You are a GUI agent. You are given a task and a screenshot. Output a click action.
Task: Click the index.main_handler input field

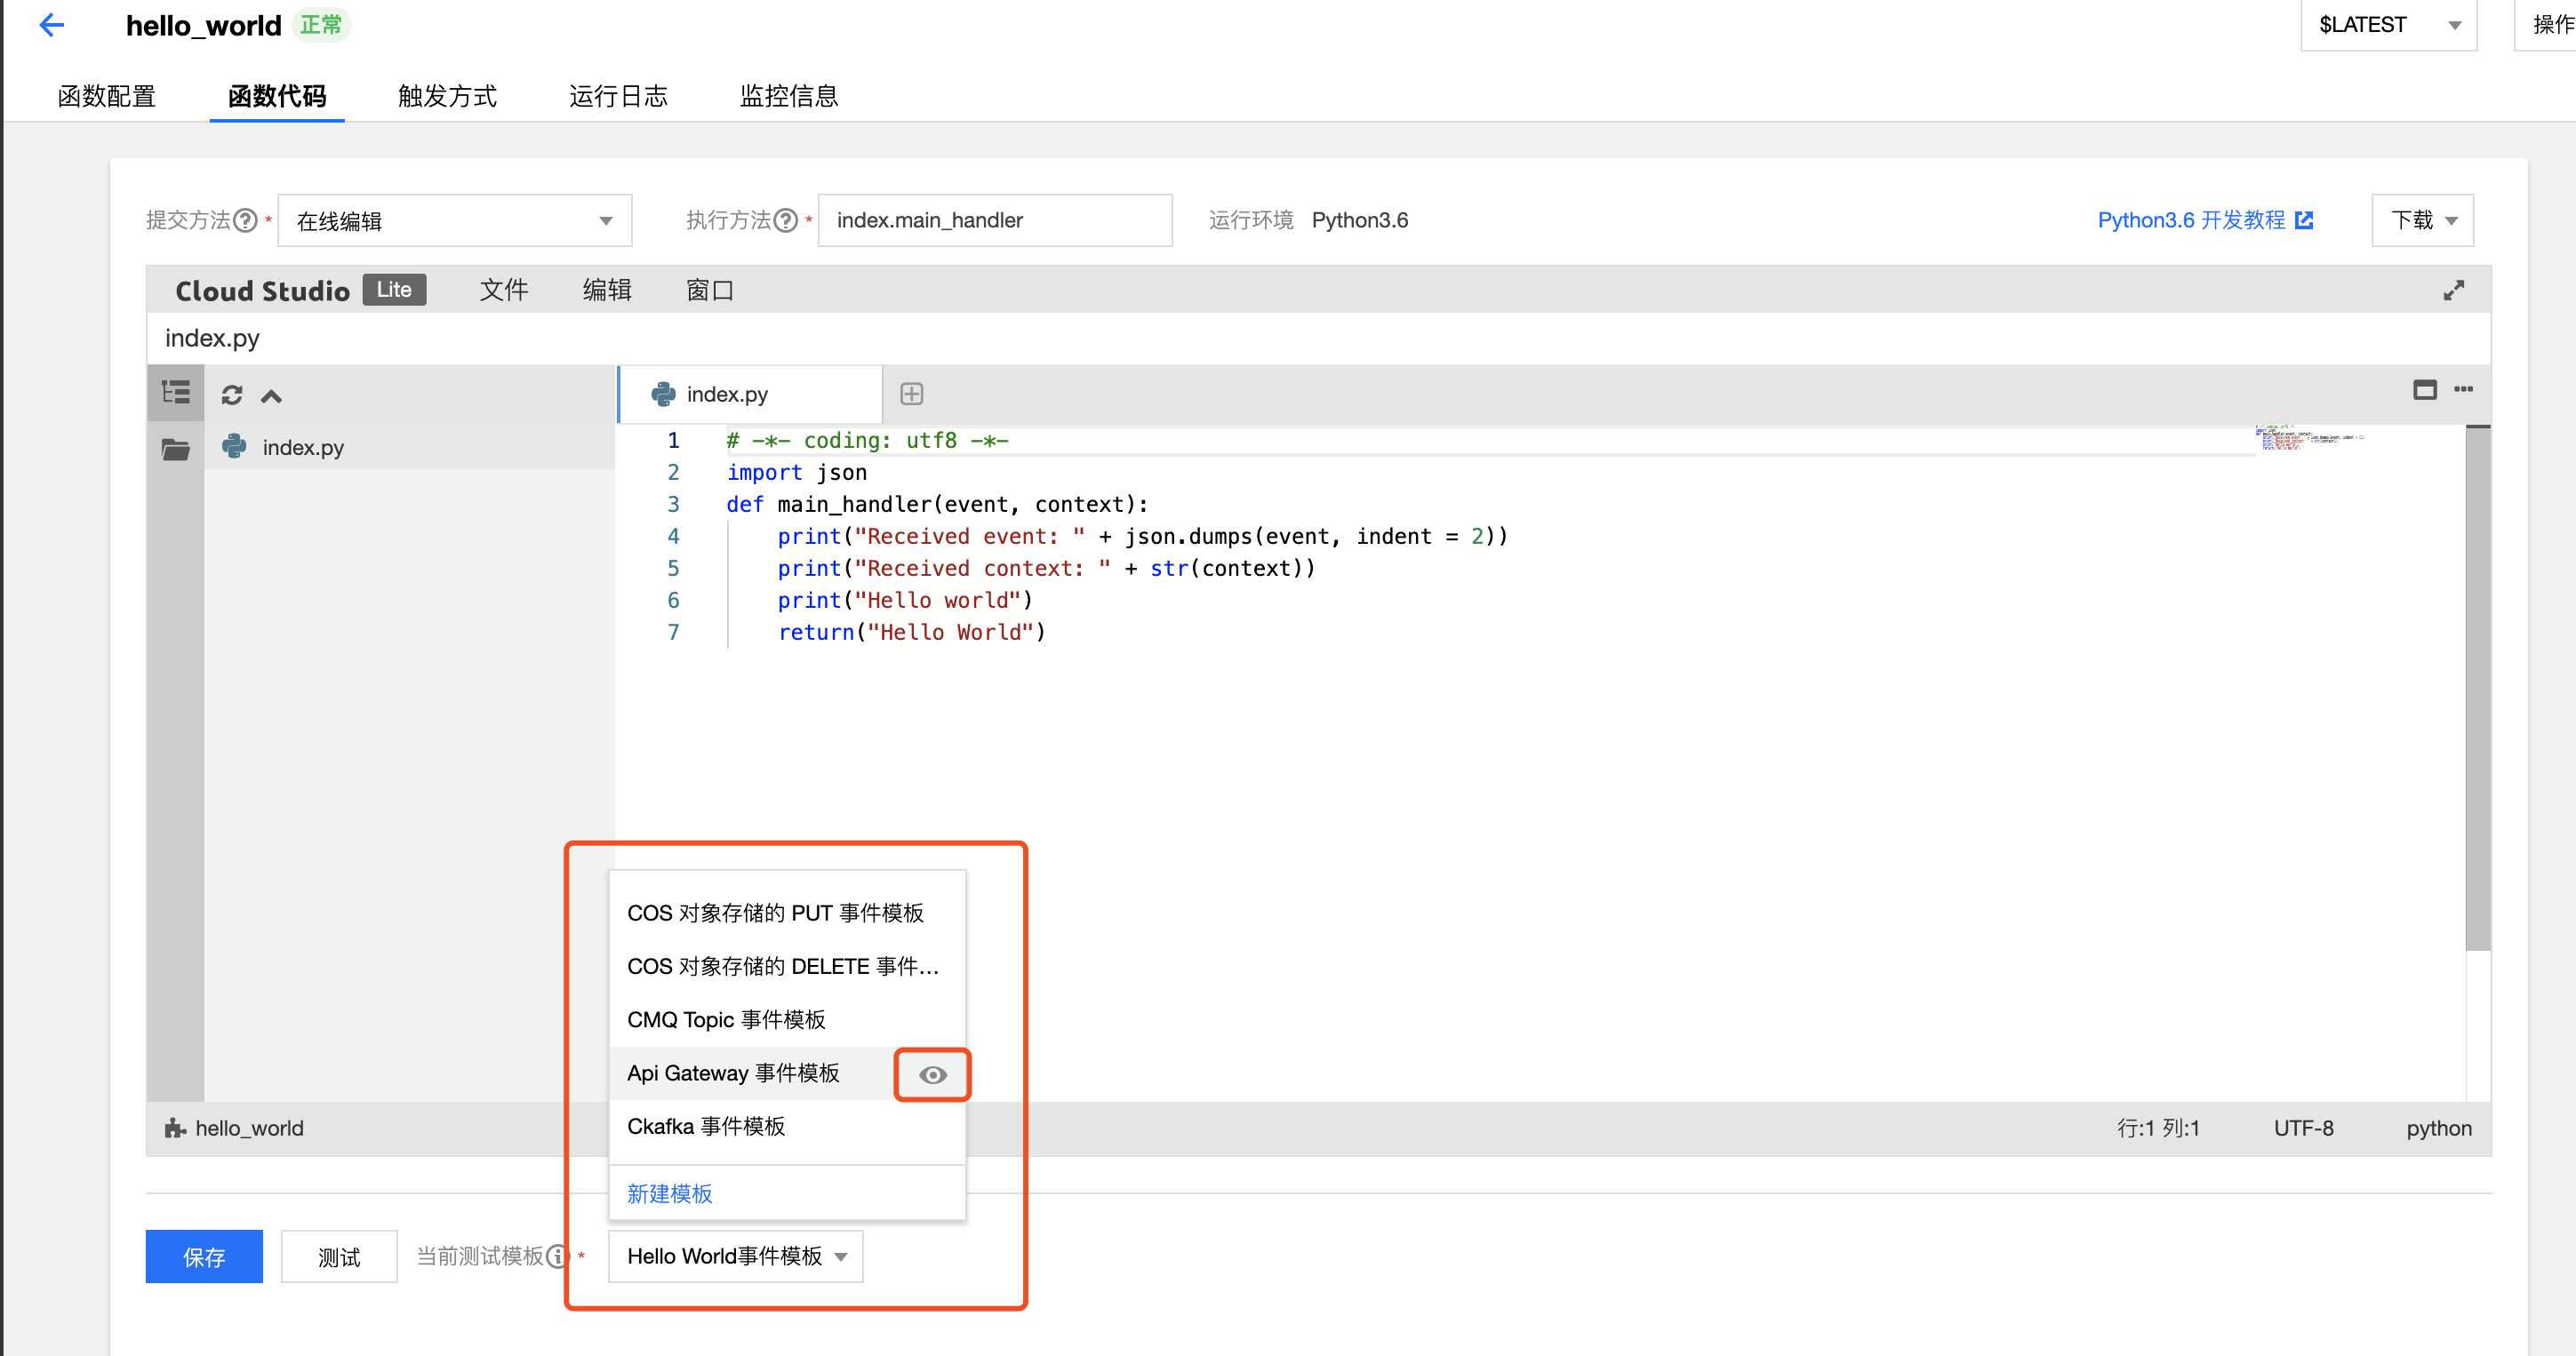click(x=995, y=220)
